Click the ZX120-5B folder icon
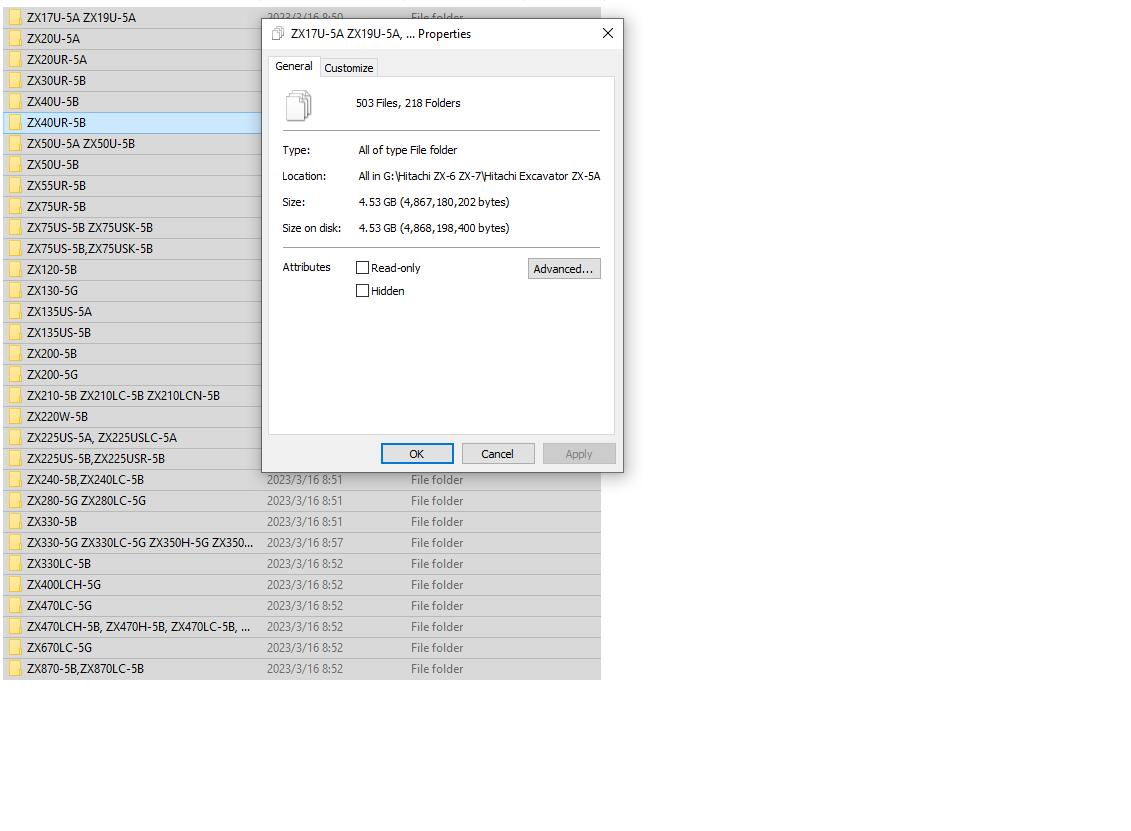This screenshot has width=1131, height=831. tap(15, 270)
